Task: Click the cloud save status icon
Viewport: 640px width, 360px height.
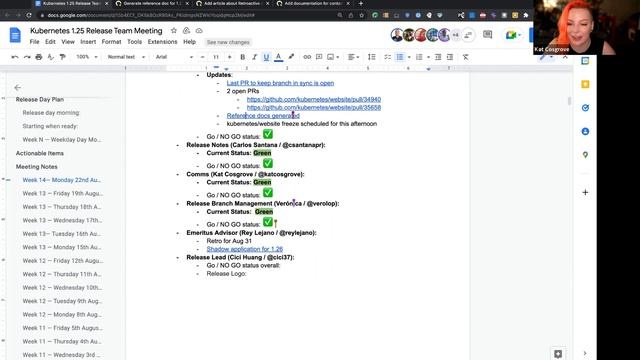Action: (x=199, y=31)
